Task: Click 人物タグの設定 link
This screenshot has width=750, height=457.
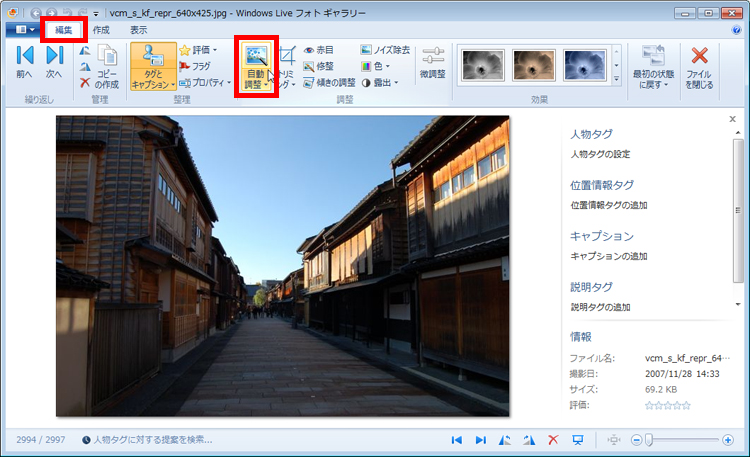Action: pyautogui.click(x=600, y=154)
